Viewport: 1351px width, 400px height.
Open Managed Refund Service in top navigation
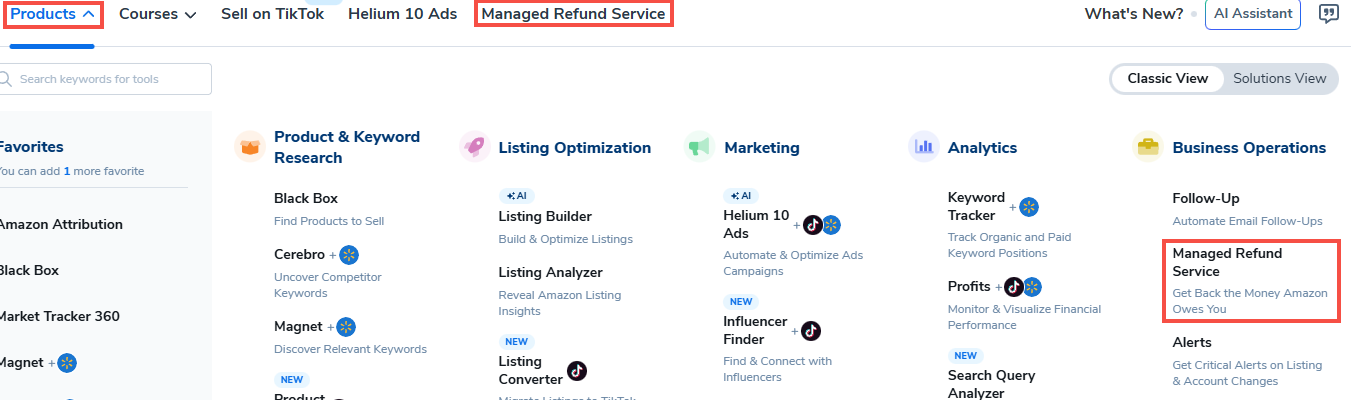573,14
